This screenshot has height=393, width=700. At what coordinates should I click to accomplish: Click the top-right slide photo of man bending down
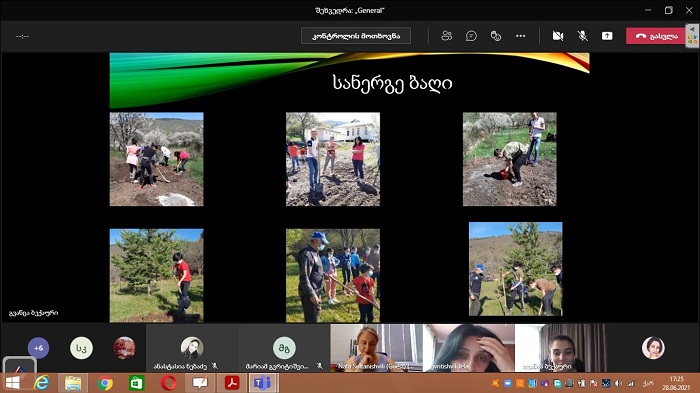tap(510, 159)
